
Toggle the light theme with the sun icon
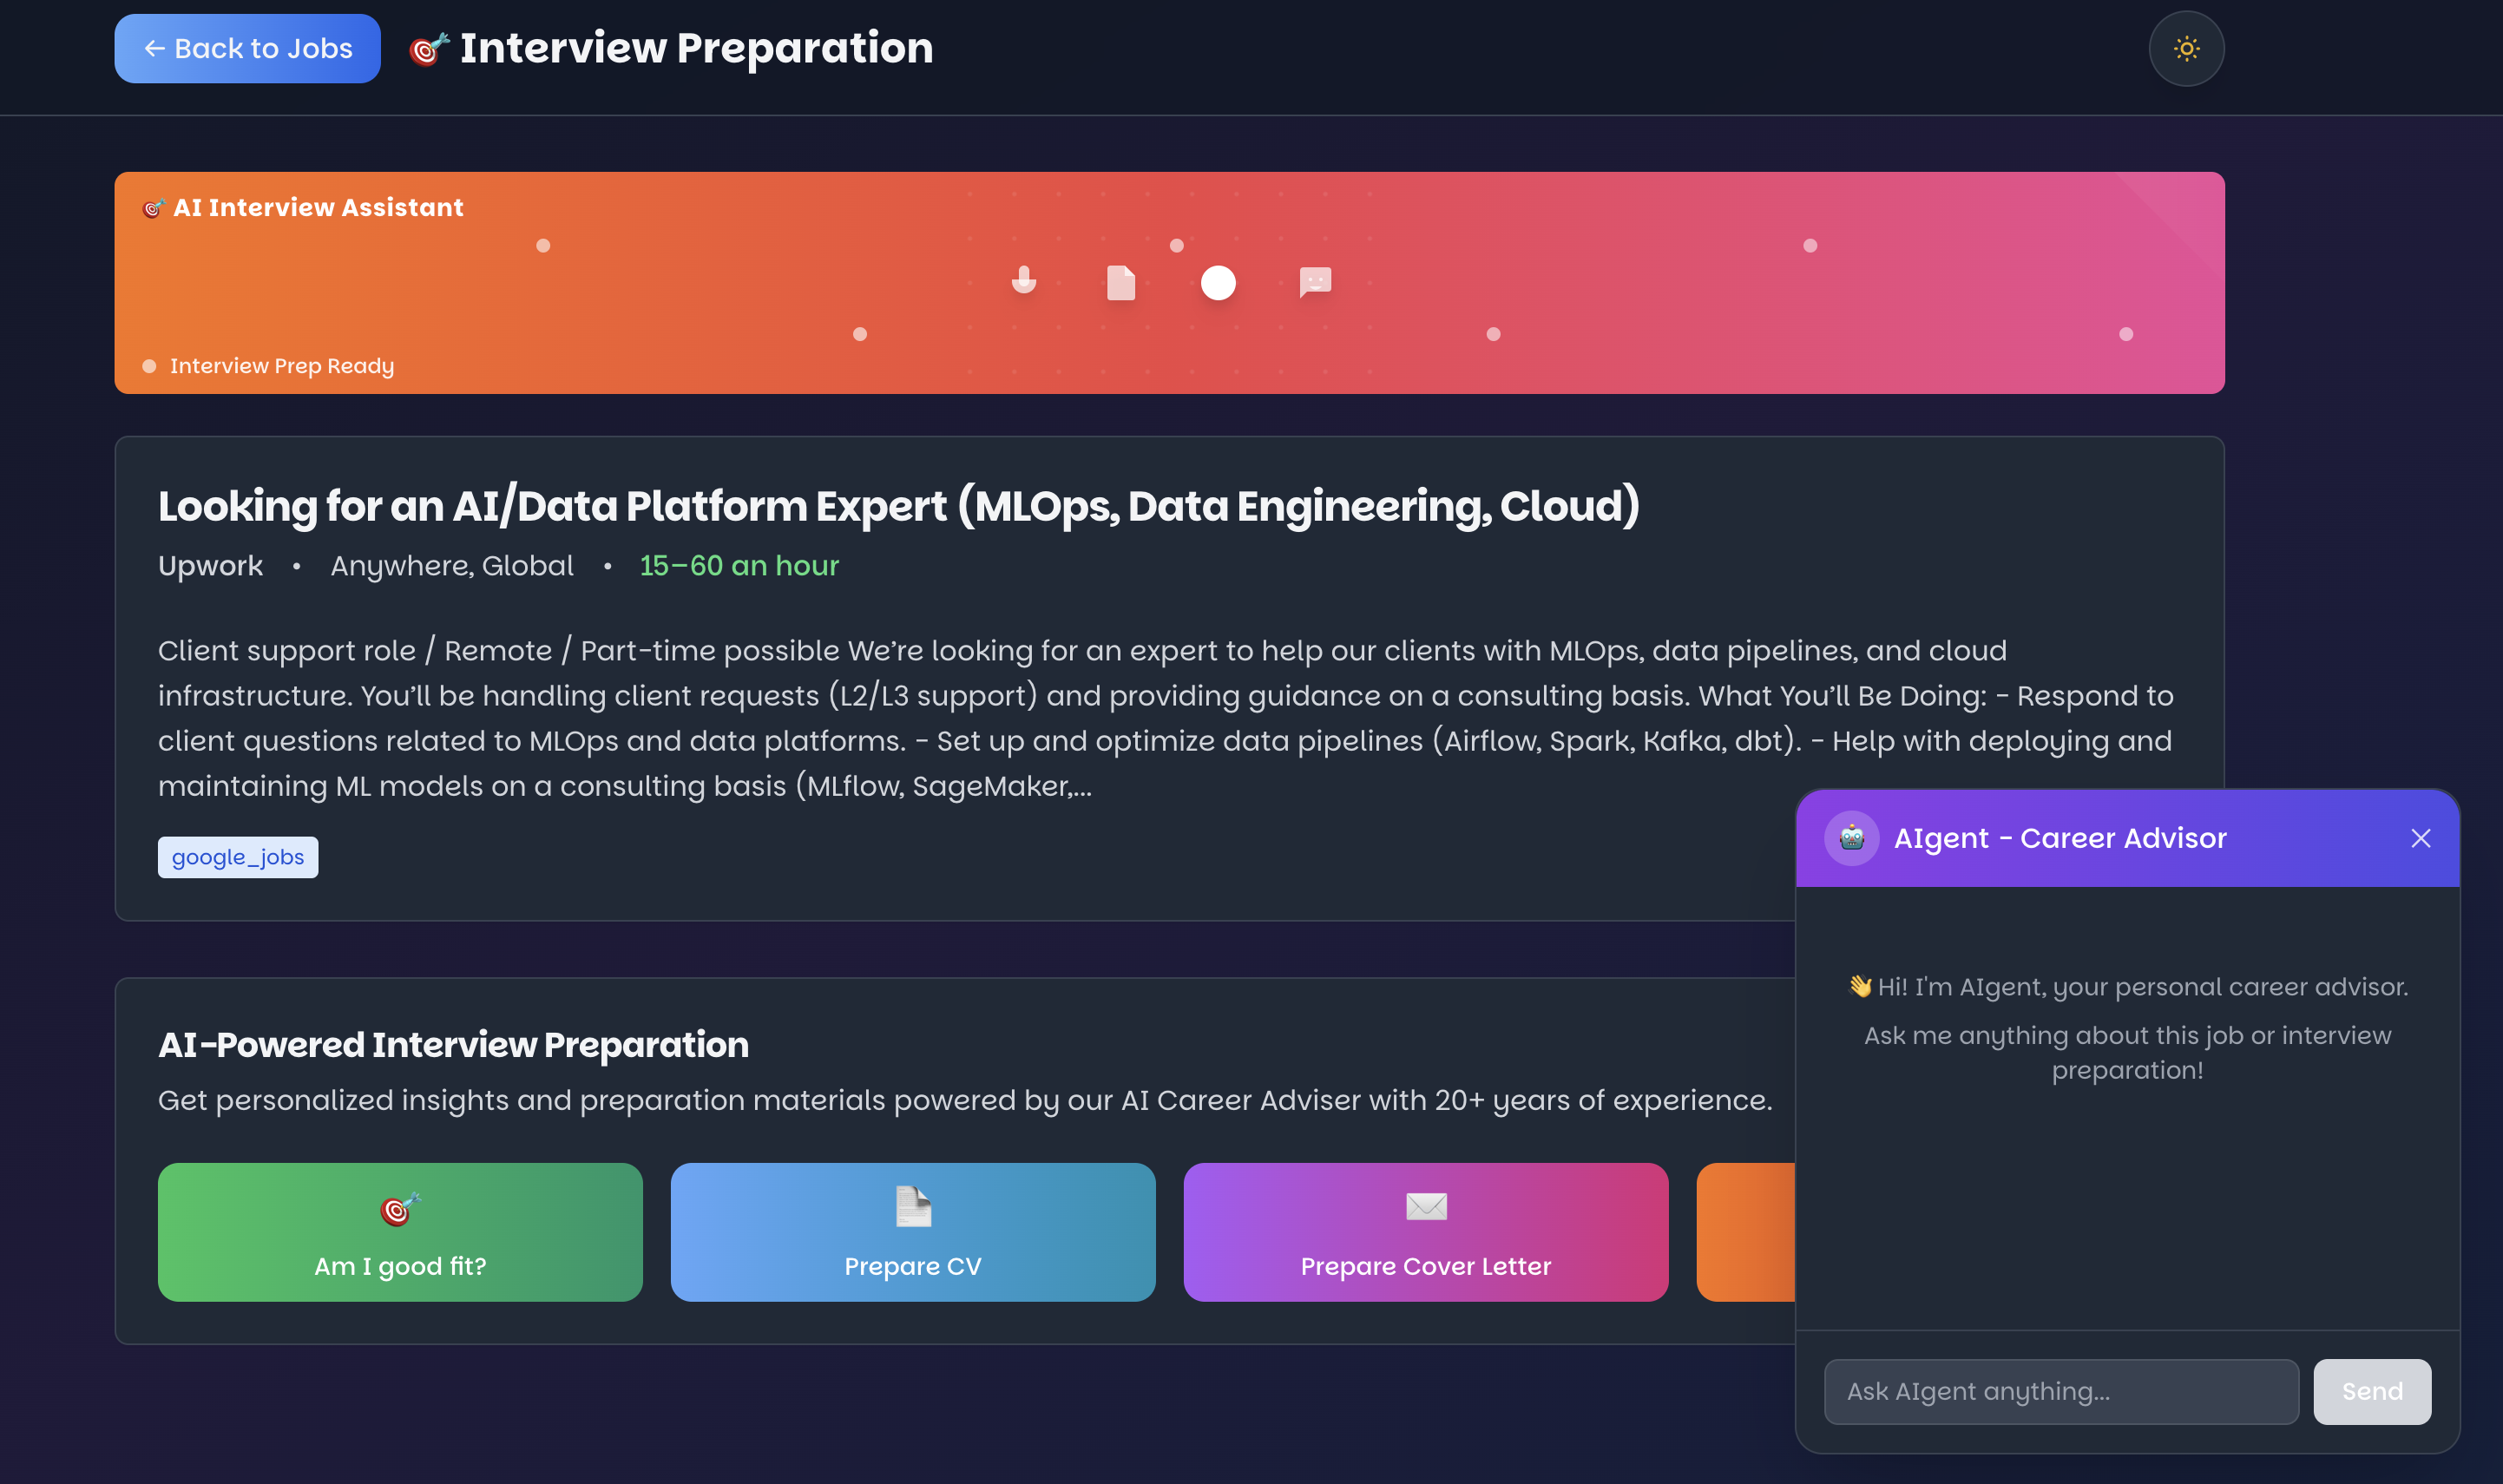(x=2186, y=47)
